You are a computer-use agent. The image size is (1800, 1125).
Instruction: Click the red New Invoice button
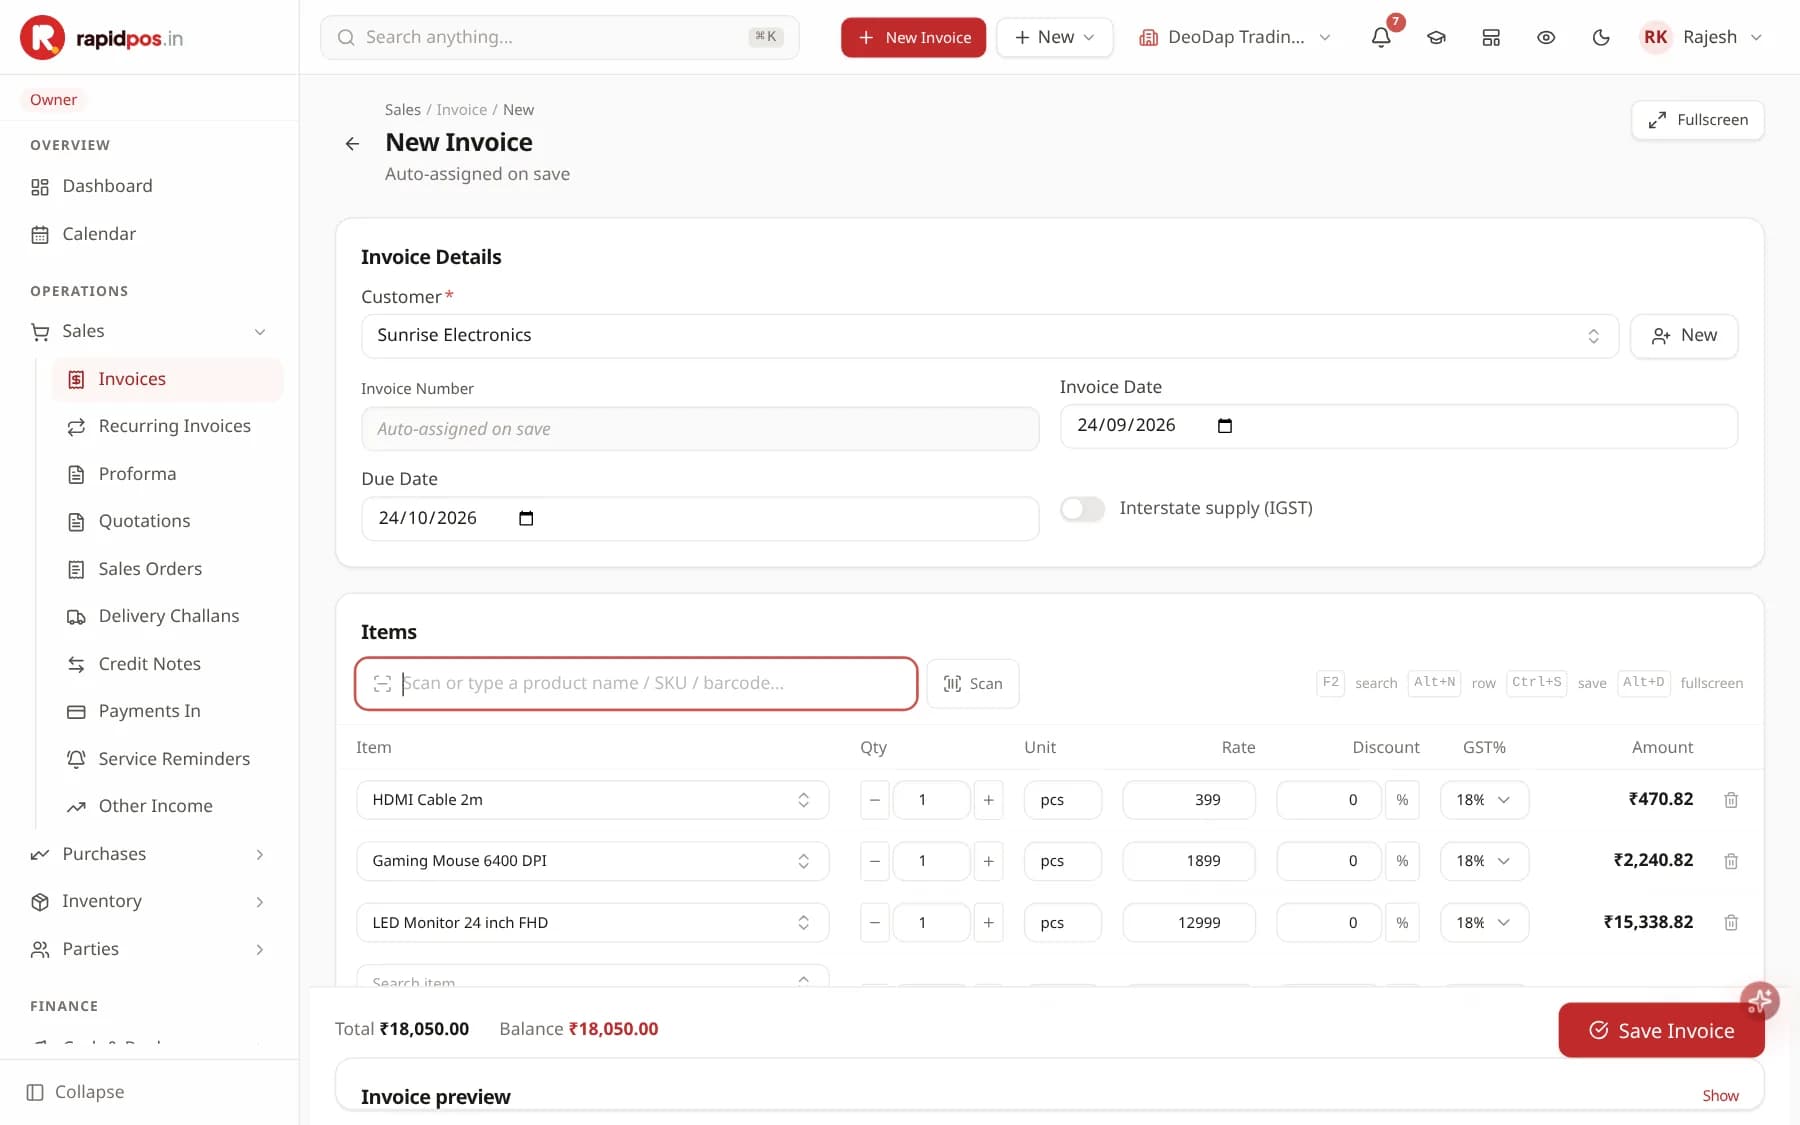tap(913, 37)
